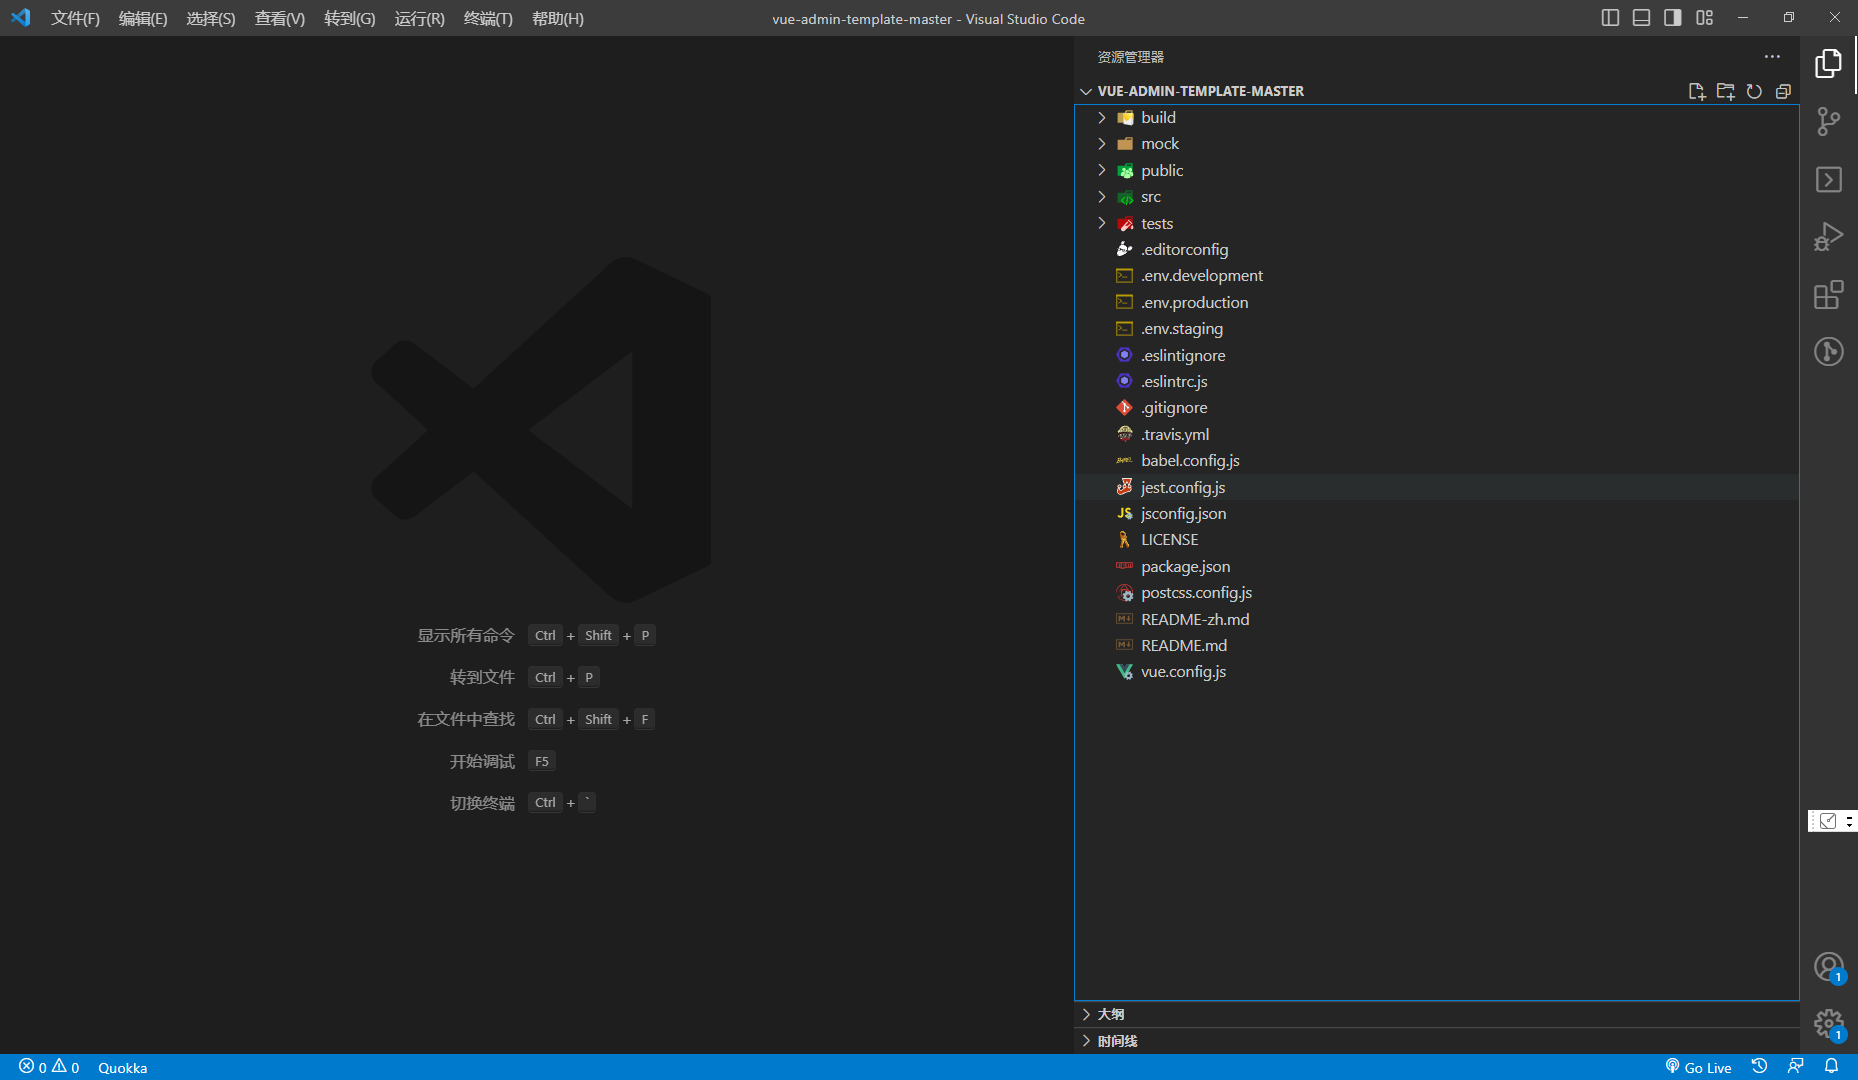Open the 查看(V) menu
Image resolution: width=1858 pixels, height=1080 pixels.
tap(280, 18)
